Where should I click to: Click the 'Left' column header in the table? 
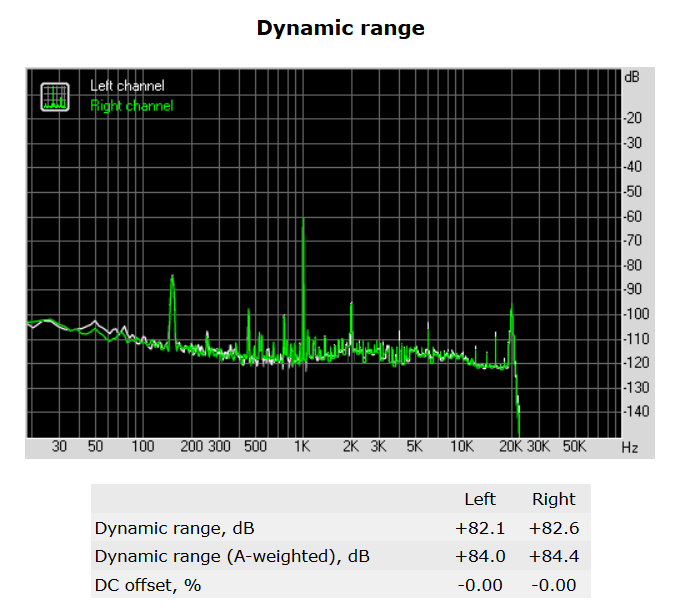coord(480,499)
